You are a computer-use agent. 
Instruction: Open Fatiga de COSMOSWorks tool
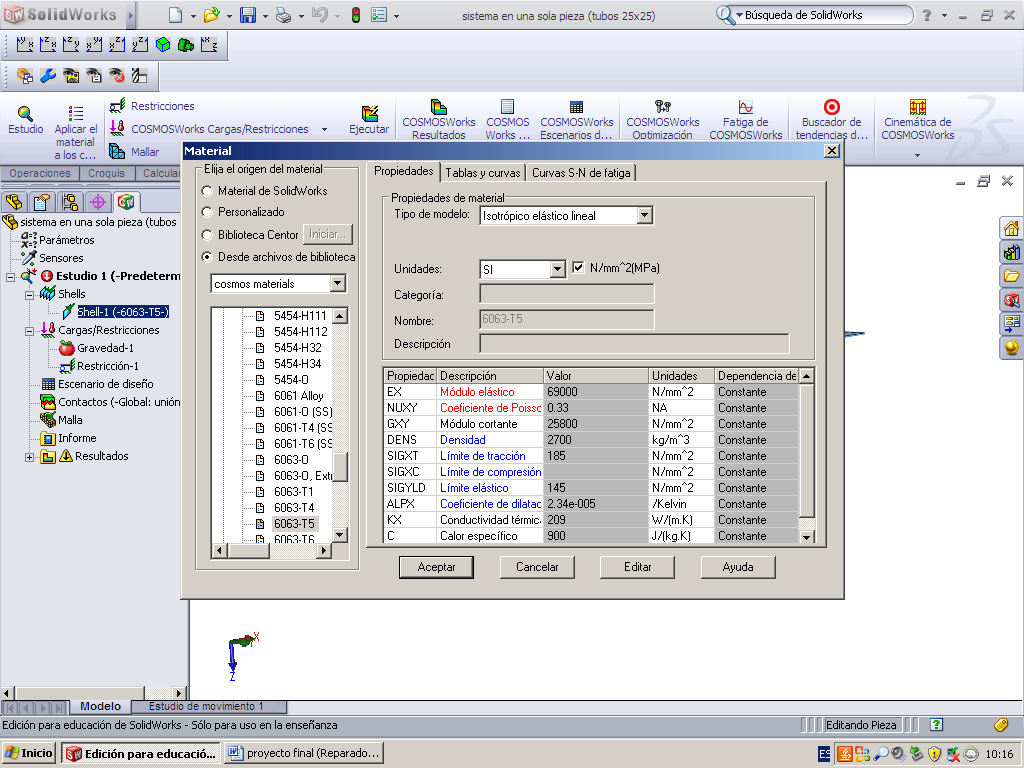tap(745, 107)
